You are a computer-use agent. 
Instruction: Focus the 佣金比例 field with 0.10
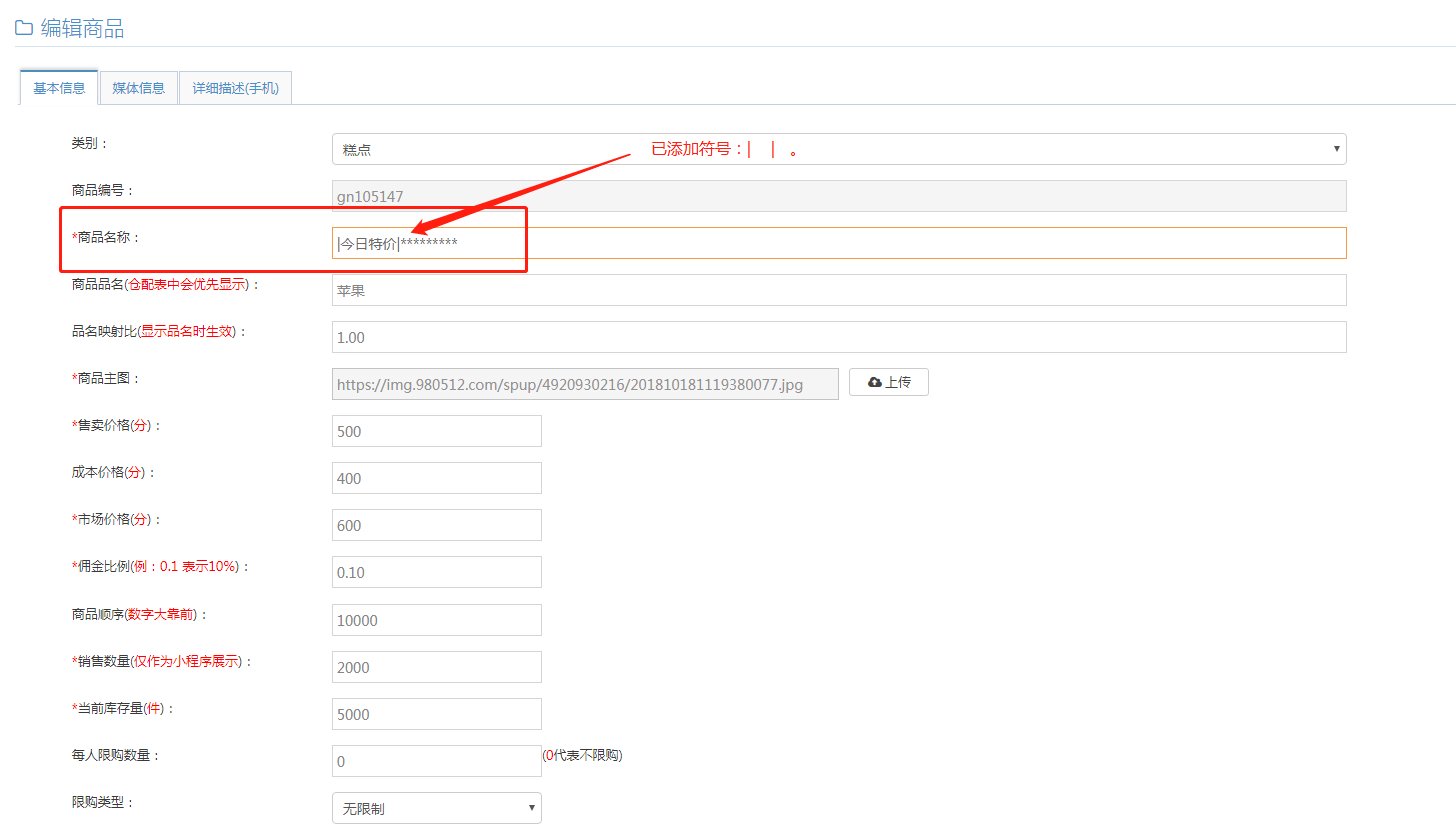[437, 572]
